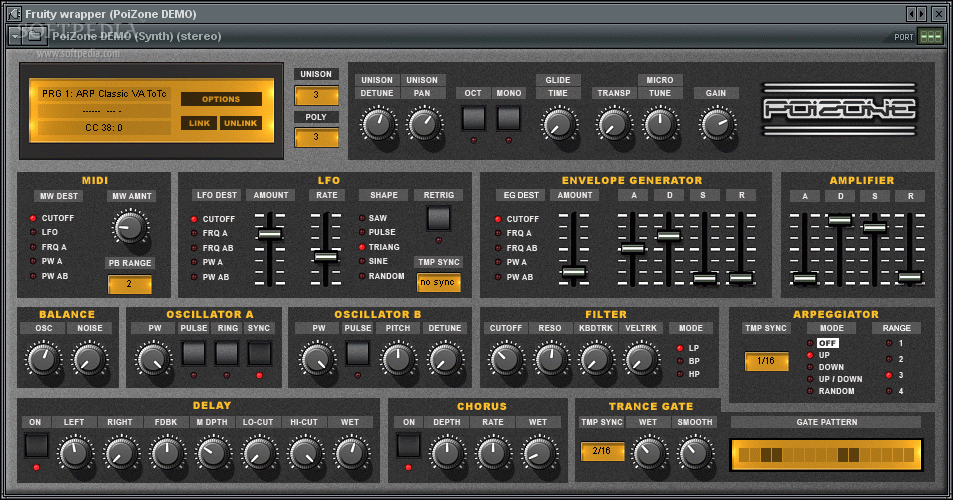Click the Filter KBDTRK knob

(x=596, y=359)
